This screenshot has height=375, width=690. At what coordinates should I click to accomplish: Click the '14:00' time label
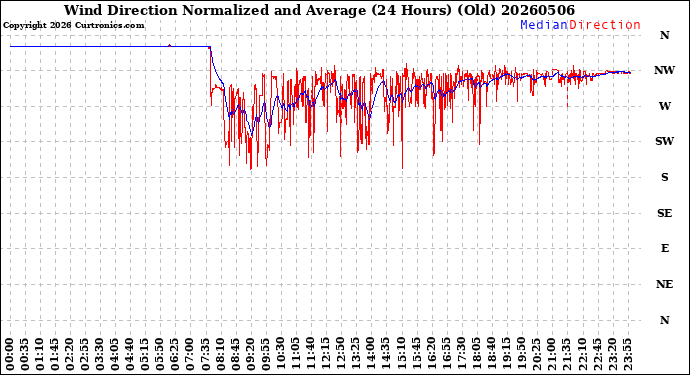pyautogui.click(x=371, y=355)
